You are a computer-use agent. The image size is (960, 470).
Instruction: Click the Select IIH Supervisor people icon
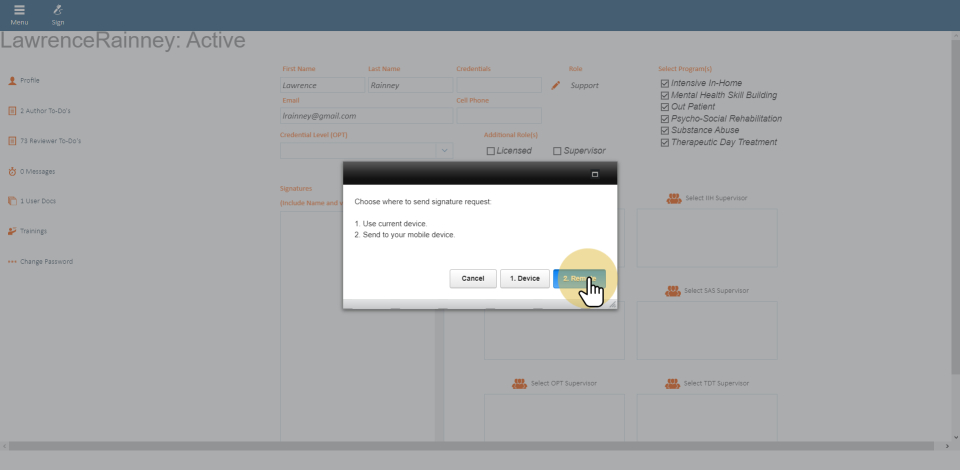coord(674,198)
